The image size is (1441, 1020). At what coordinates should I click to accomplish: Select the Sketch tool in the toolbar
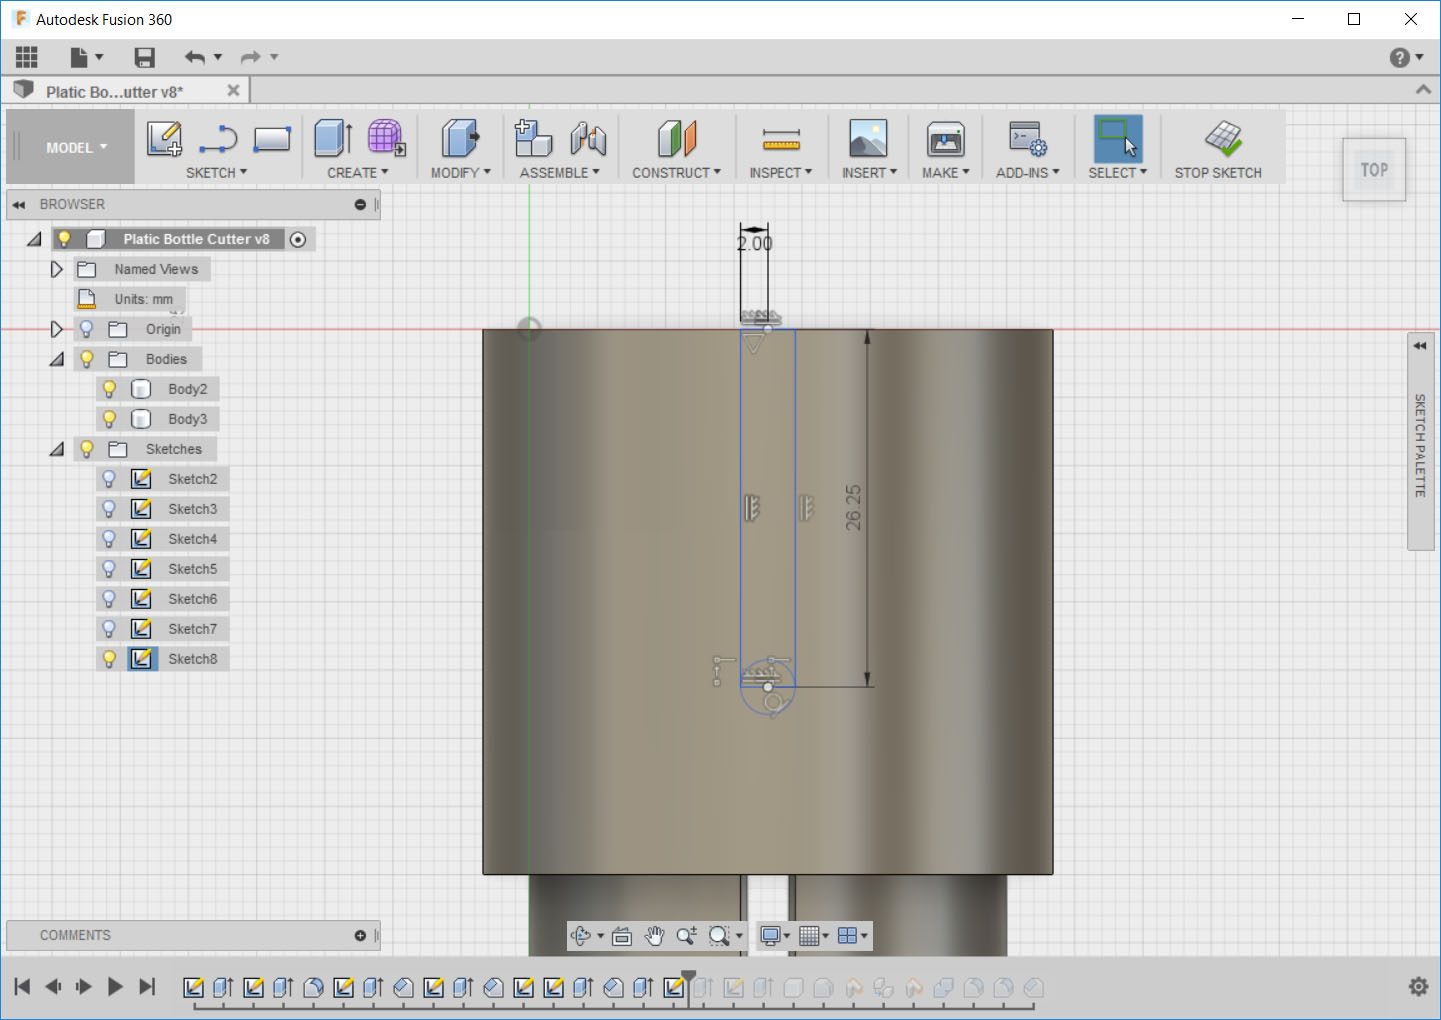(x=164, y=140)
